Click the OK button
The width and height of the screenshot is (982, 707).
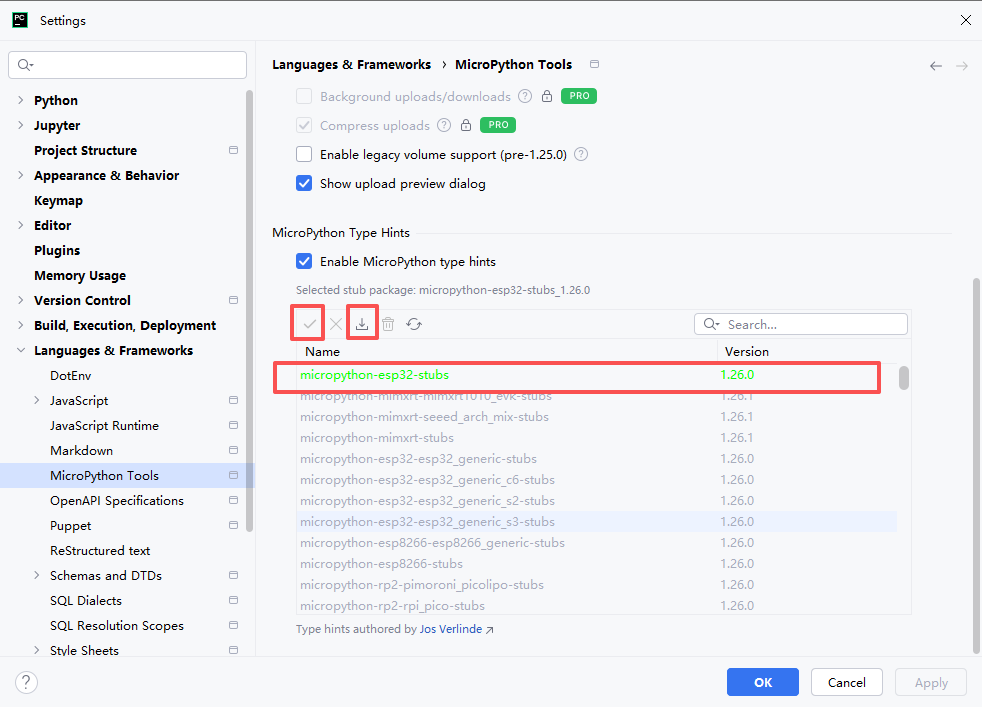763,682
